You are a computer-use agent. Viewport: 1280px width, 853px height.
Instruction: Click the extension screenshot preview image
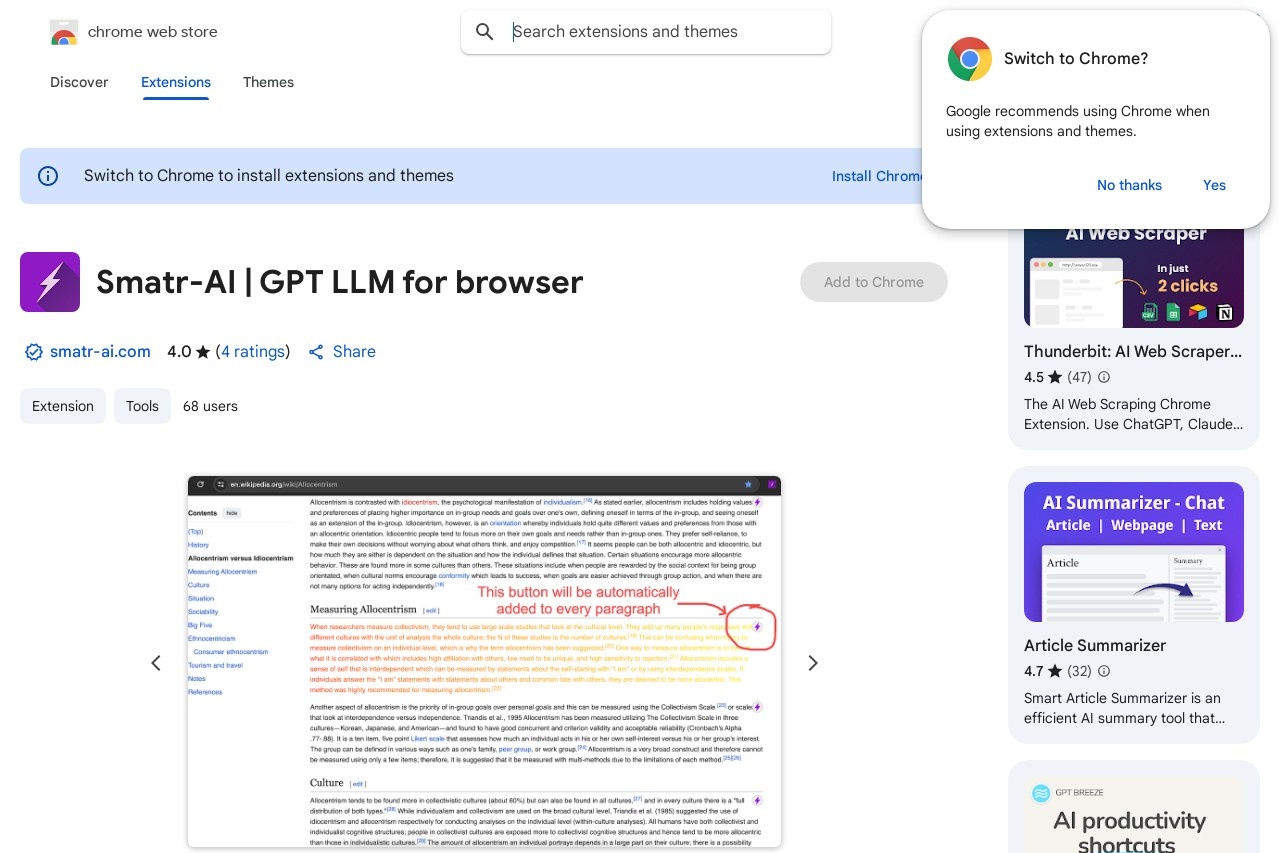point(484,662)
